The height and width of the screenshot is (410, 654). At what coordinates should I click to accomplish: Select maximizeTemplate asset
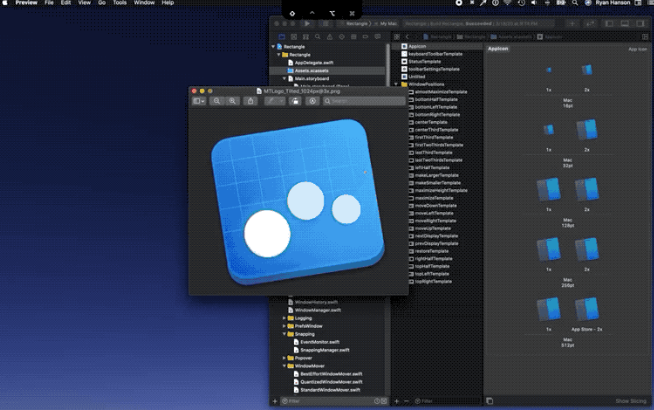434,198
